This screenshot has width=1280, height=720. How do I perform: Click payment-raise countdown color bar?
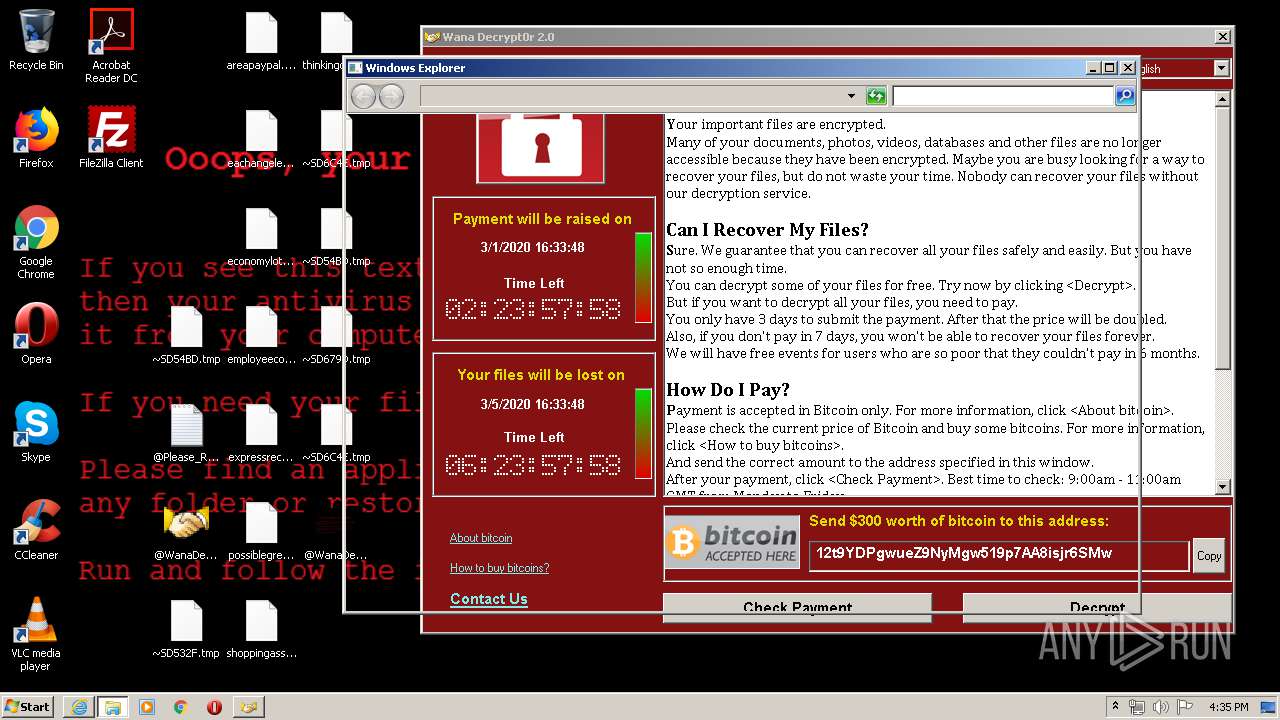tap(643, 278)
